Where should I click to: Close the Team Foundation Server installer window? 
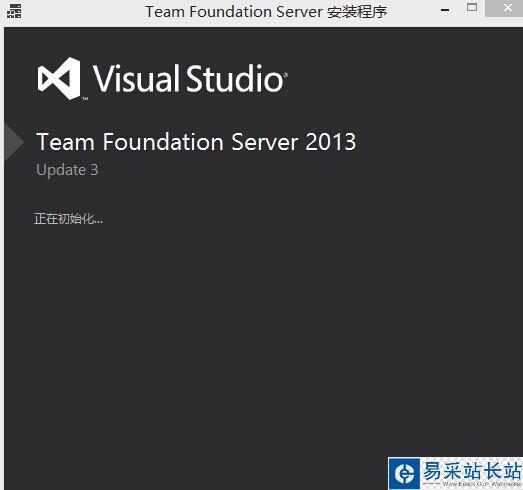[507, 8]
